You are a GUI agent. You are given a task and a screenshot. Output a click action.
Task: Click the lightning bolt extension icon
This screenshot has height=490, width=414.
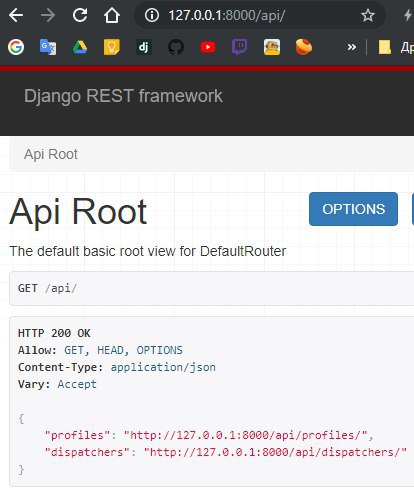[x=407, y=15]
